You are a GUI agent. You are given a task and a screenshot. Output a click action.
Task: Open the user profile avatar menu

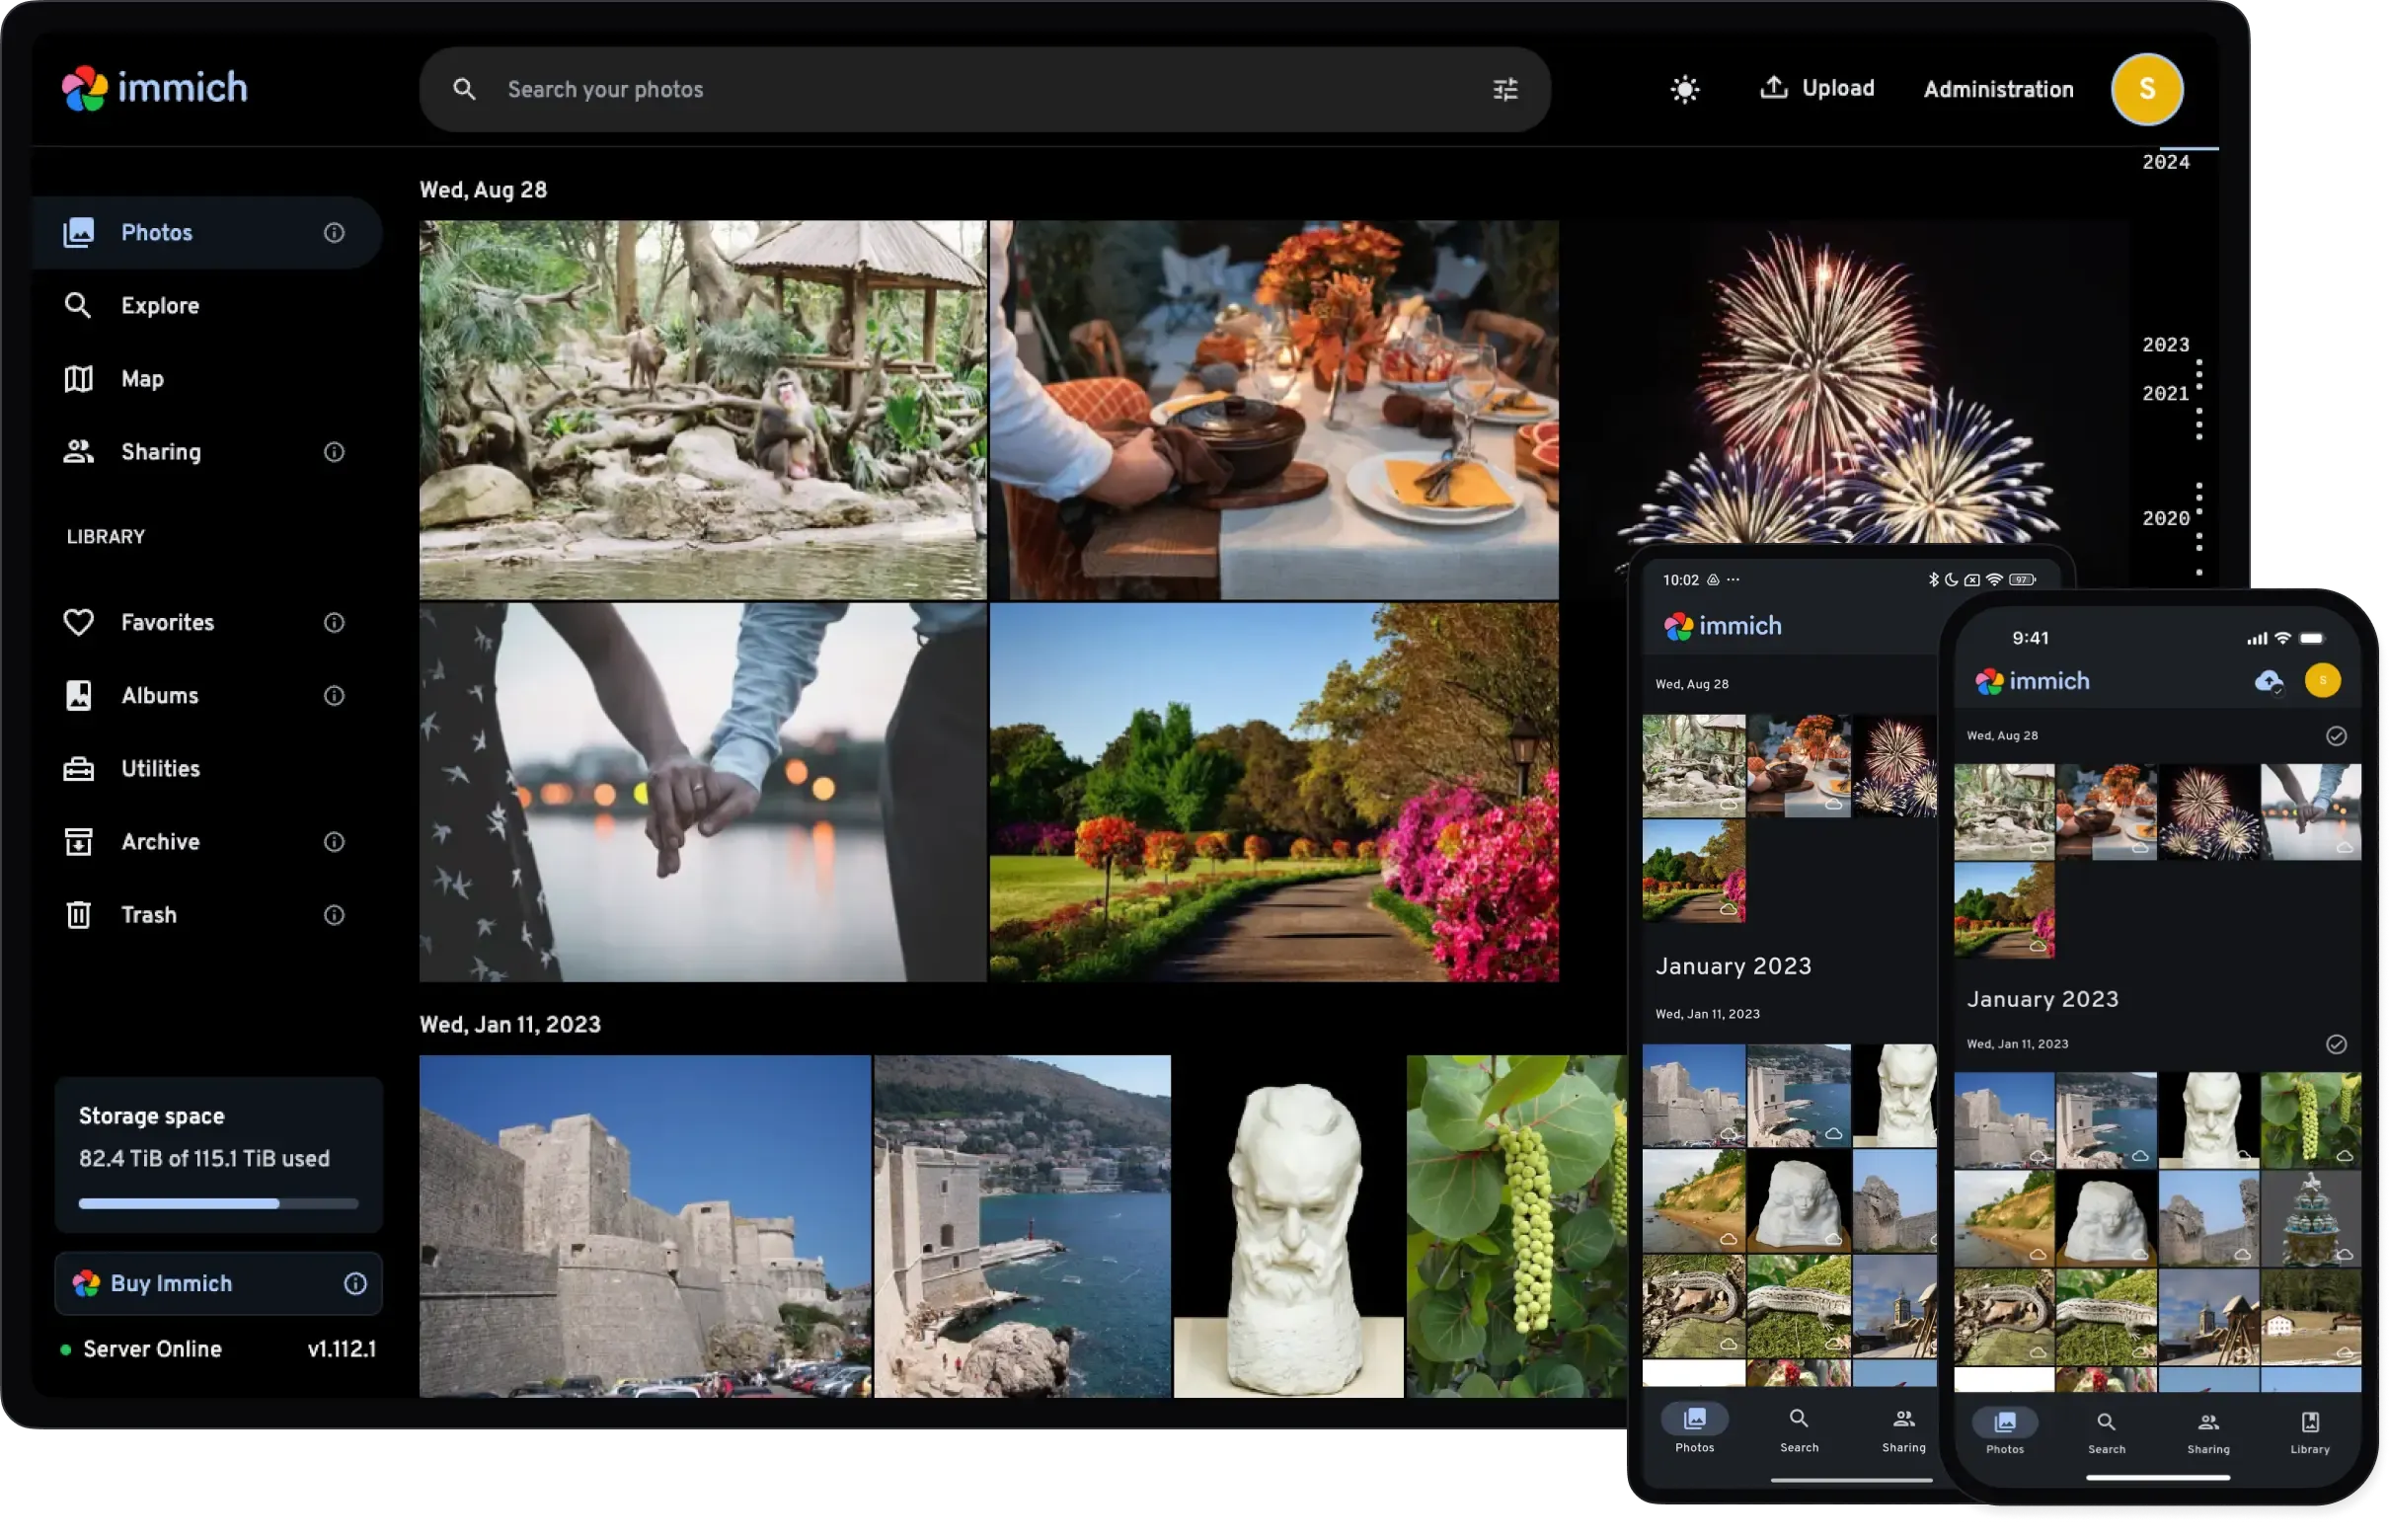2147,89
